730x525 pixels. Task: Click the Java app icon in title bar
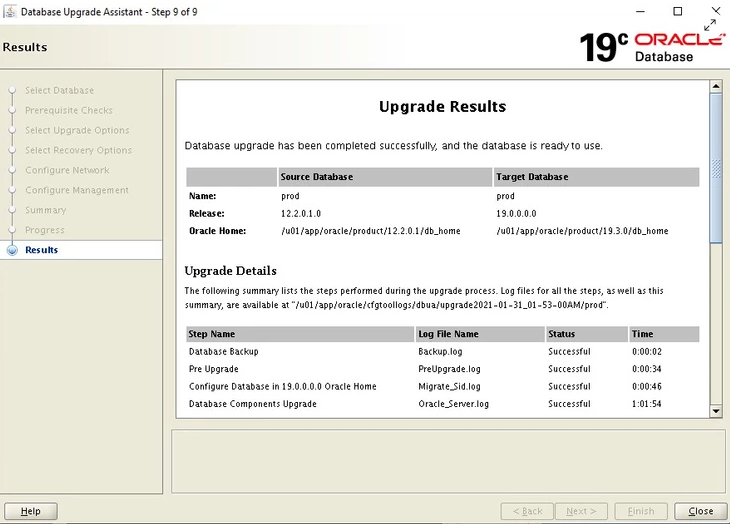tap(10, 12)
